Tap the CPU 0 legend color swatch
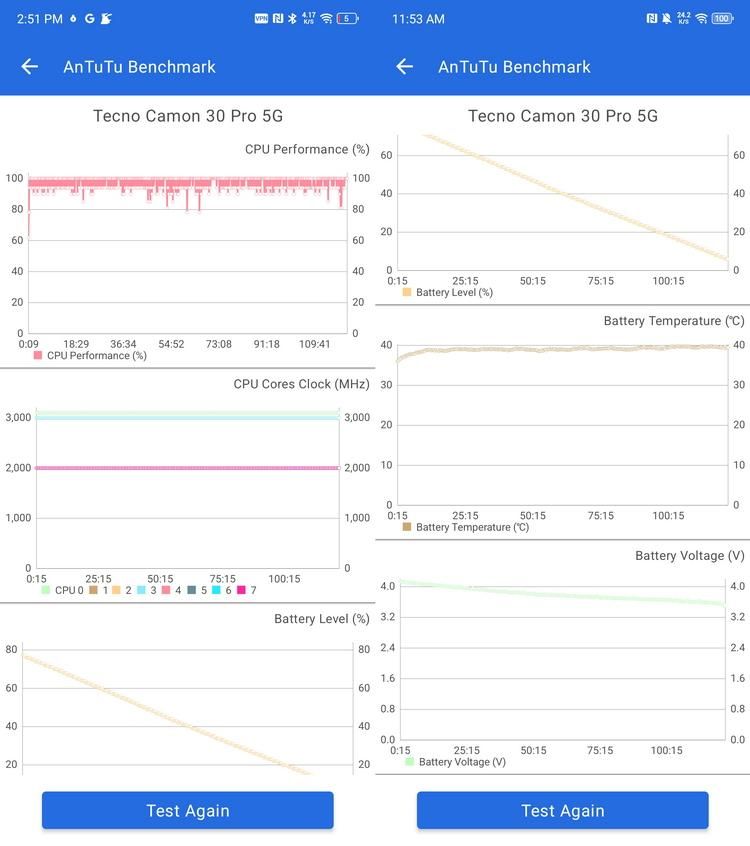The height and width of the screenshot is (846, 750). pyautogui.click(x=46, y=590)
